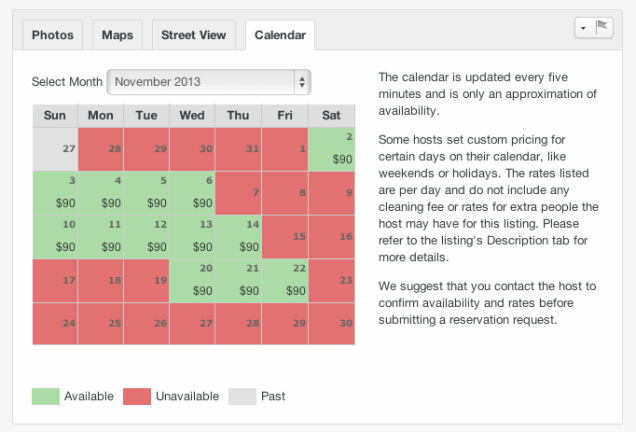Image resolution: width=636 pixels, height=432 pixels.
Task: Select Friday the 22nd at $90
Action: (x=286, y=280)
